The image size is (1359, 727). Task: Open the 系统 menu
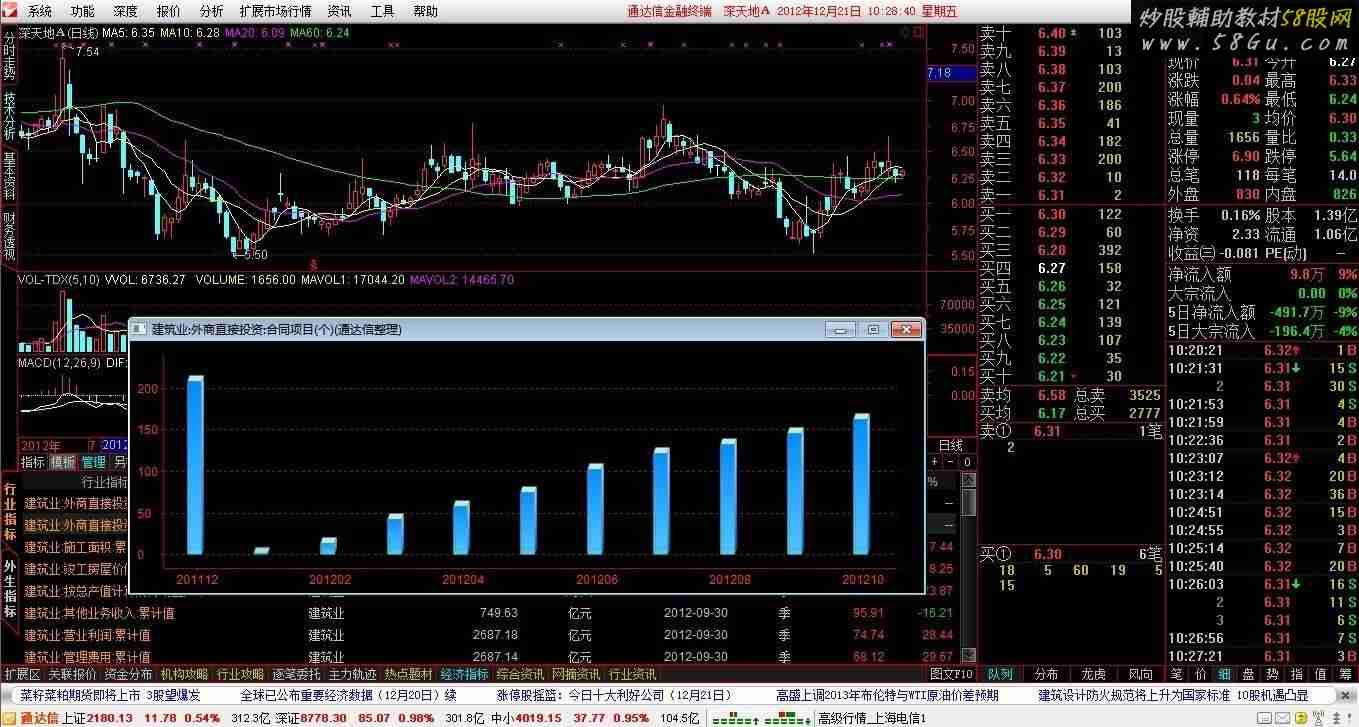pos(39,11)
